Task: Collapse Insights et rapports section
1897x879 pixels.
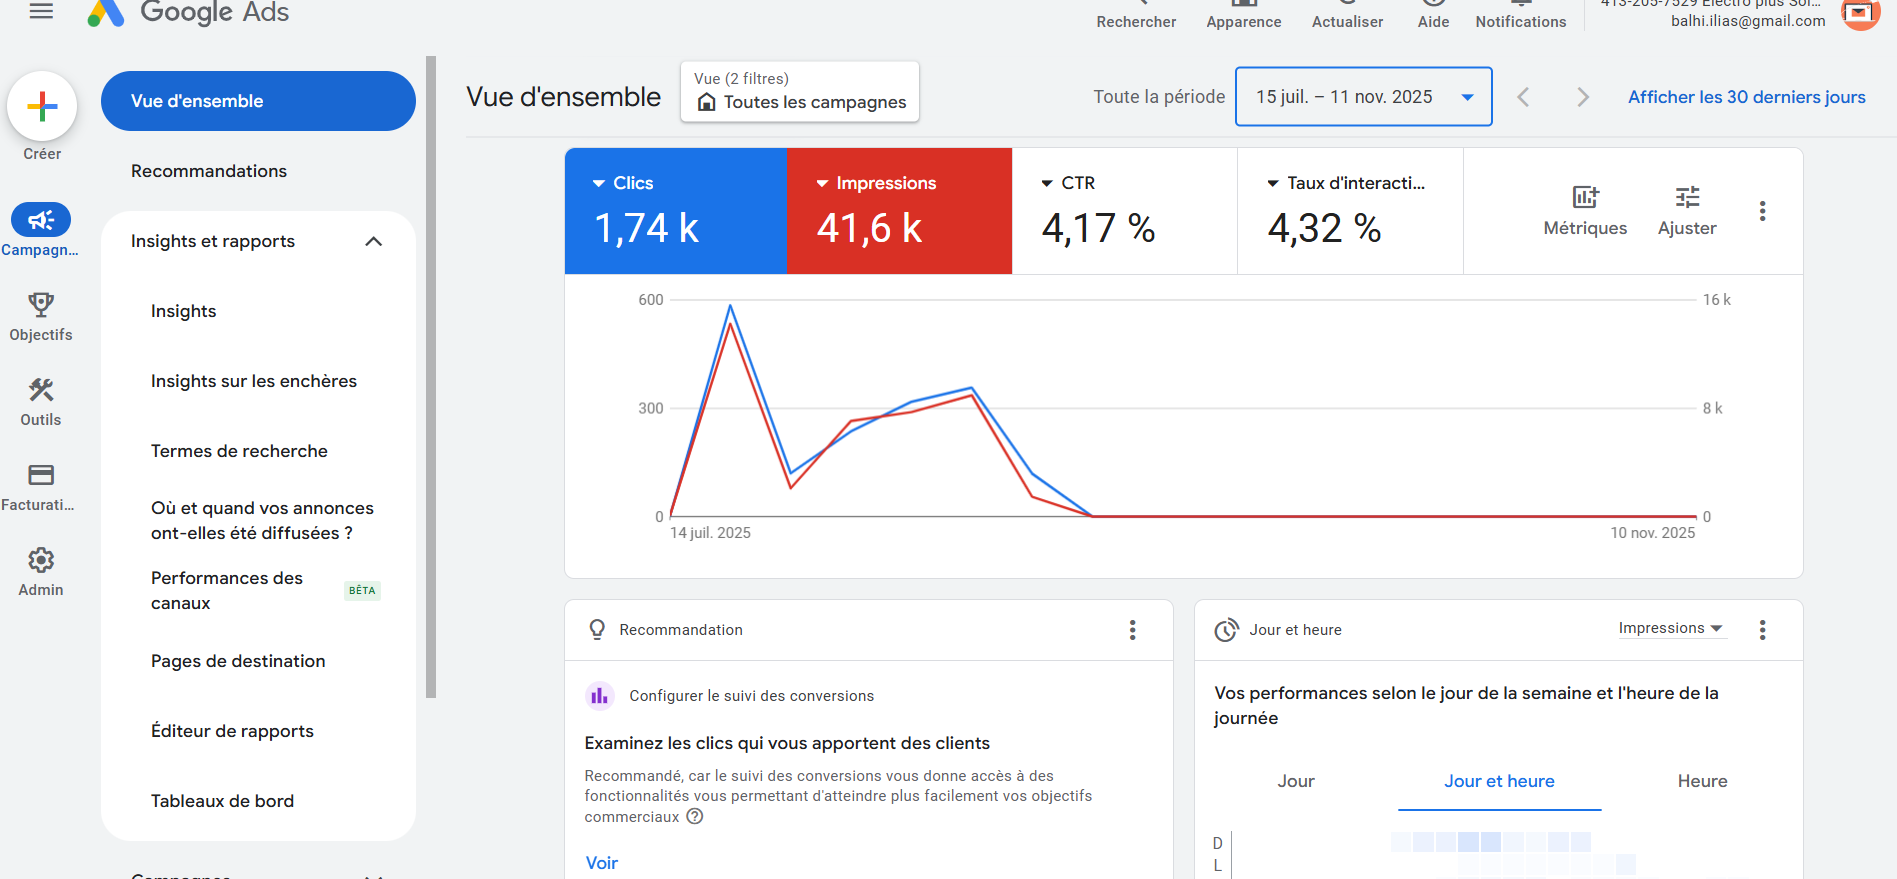Action: click(374, 241)
